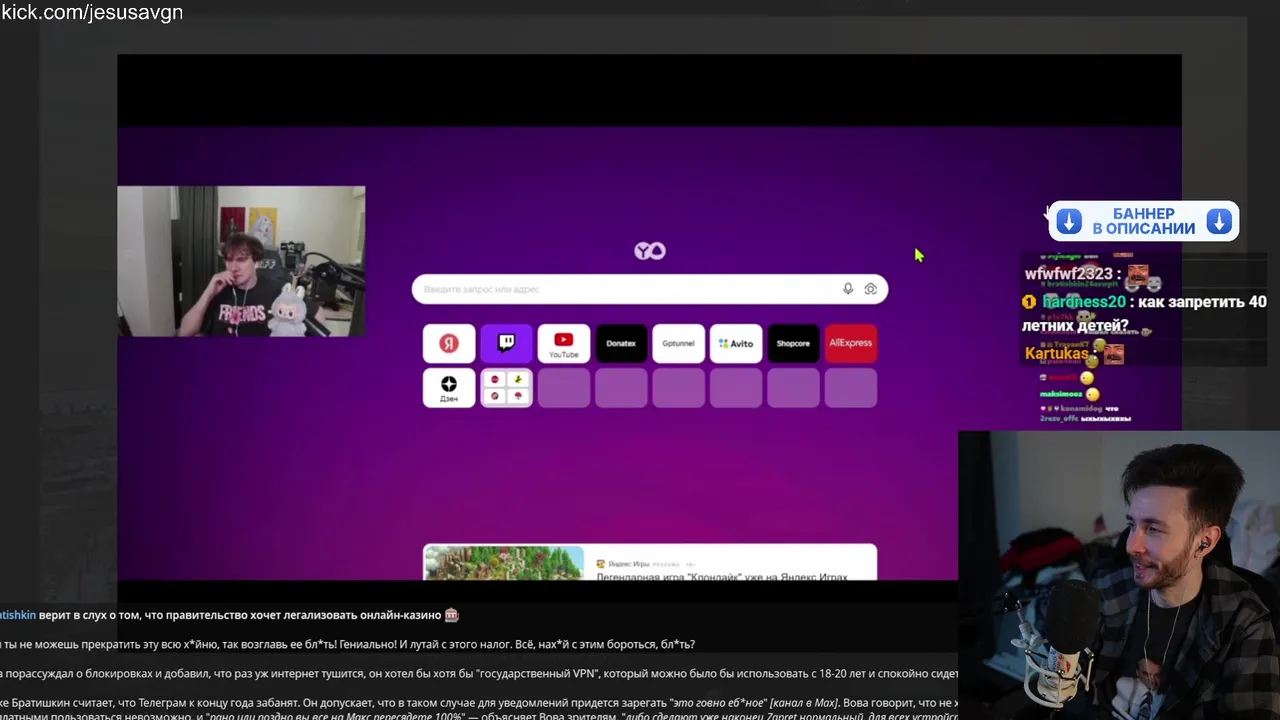The image size is (1280, 720).
Task: Open the Twitch bookmark tile
Action: coord(506,343)
